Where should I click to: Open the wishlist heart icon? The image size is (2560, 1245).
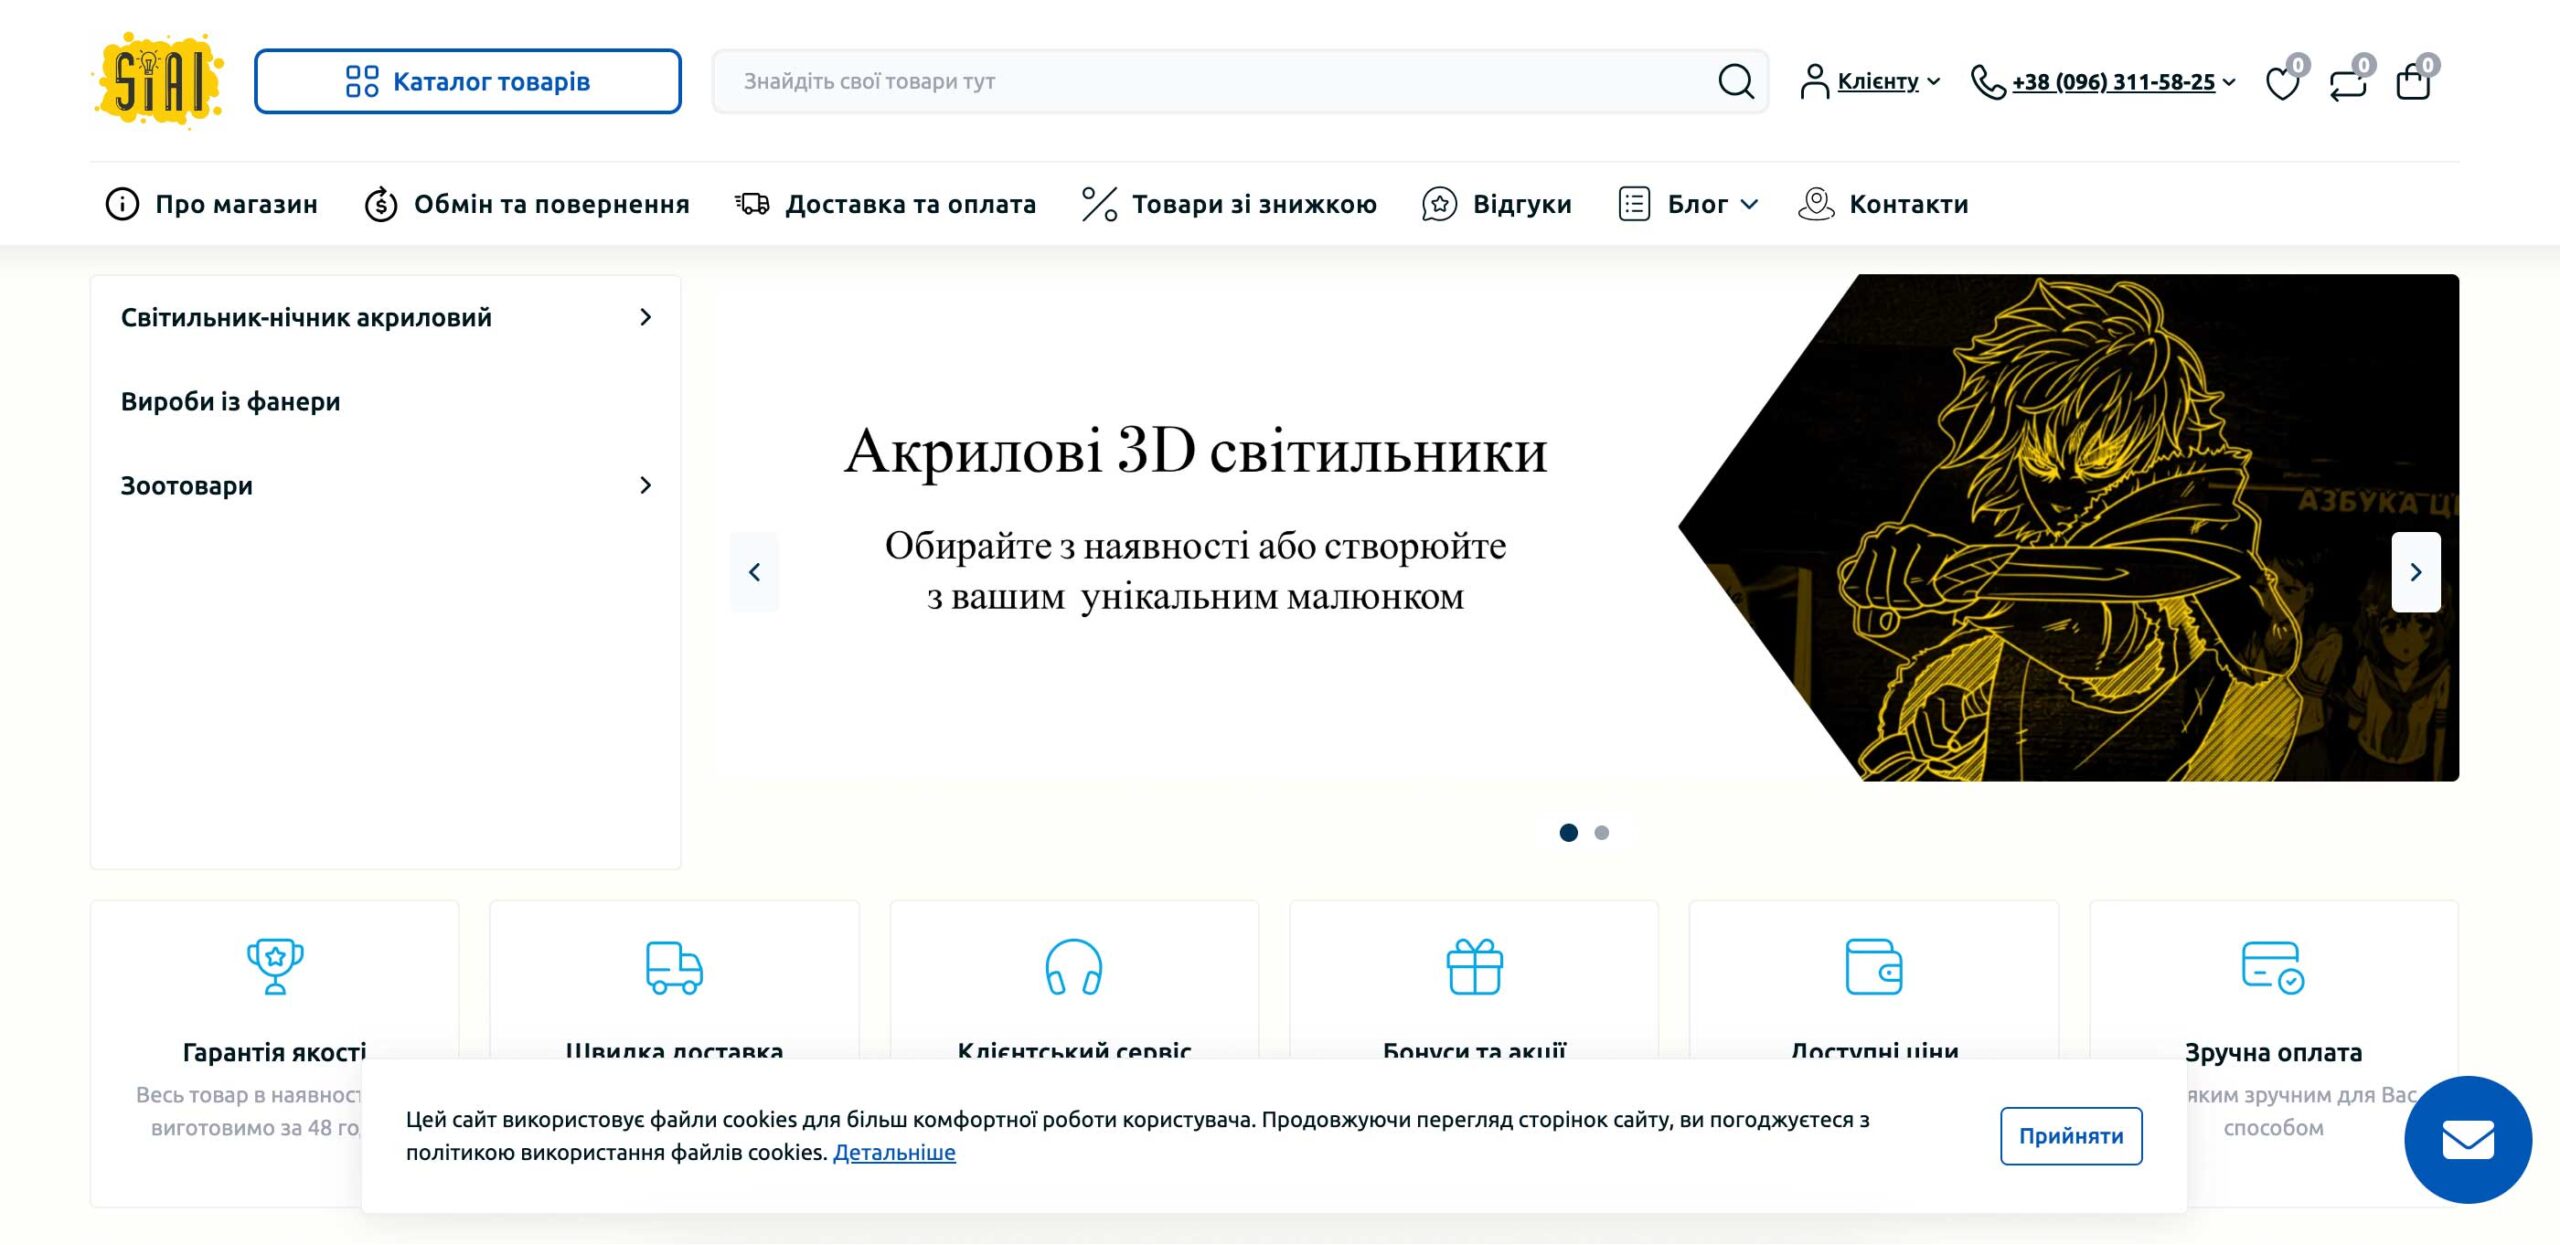2282,83
